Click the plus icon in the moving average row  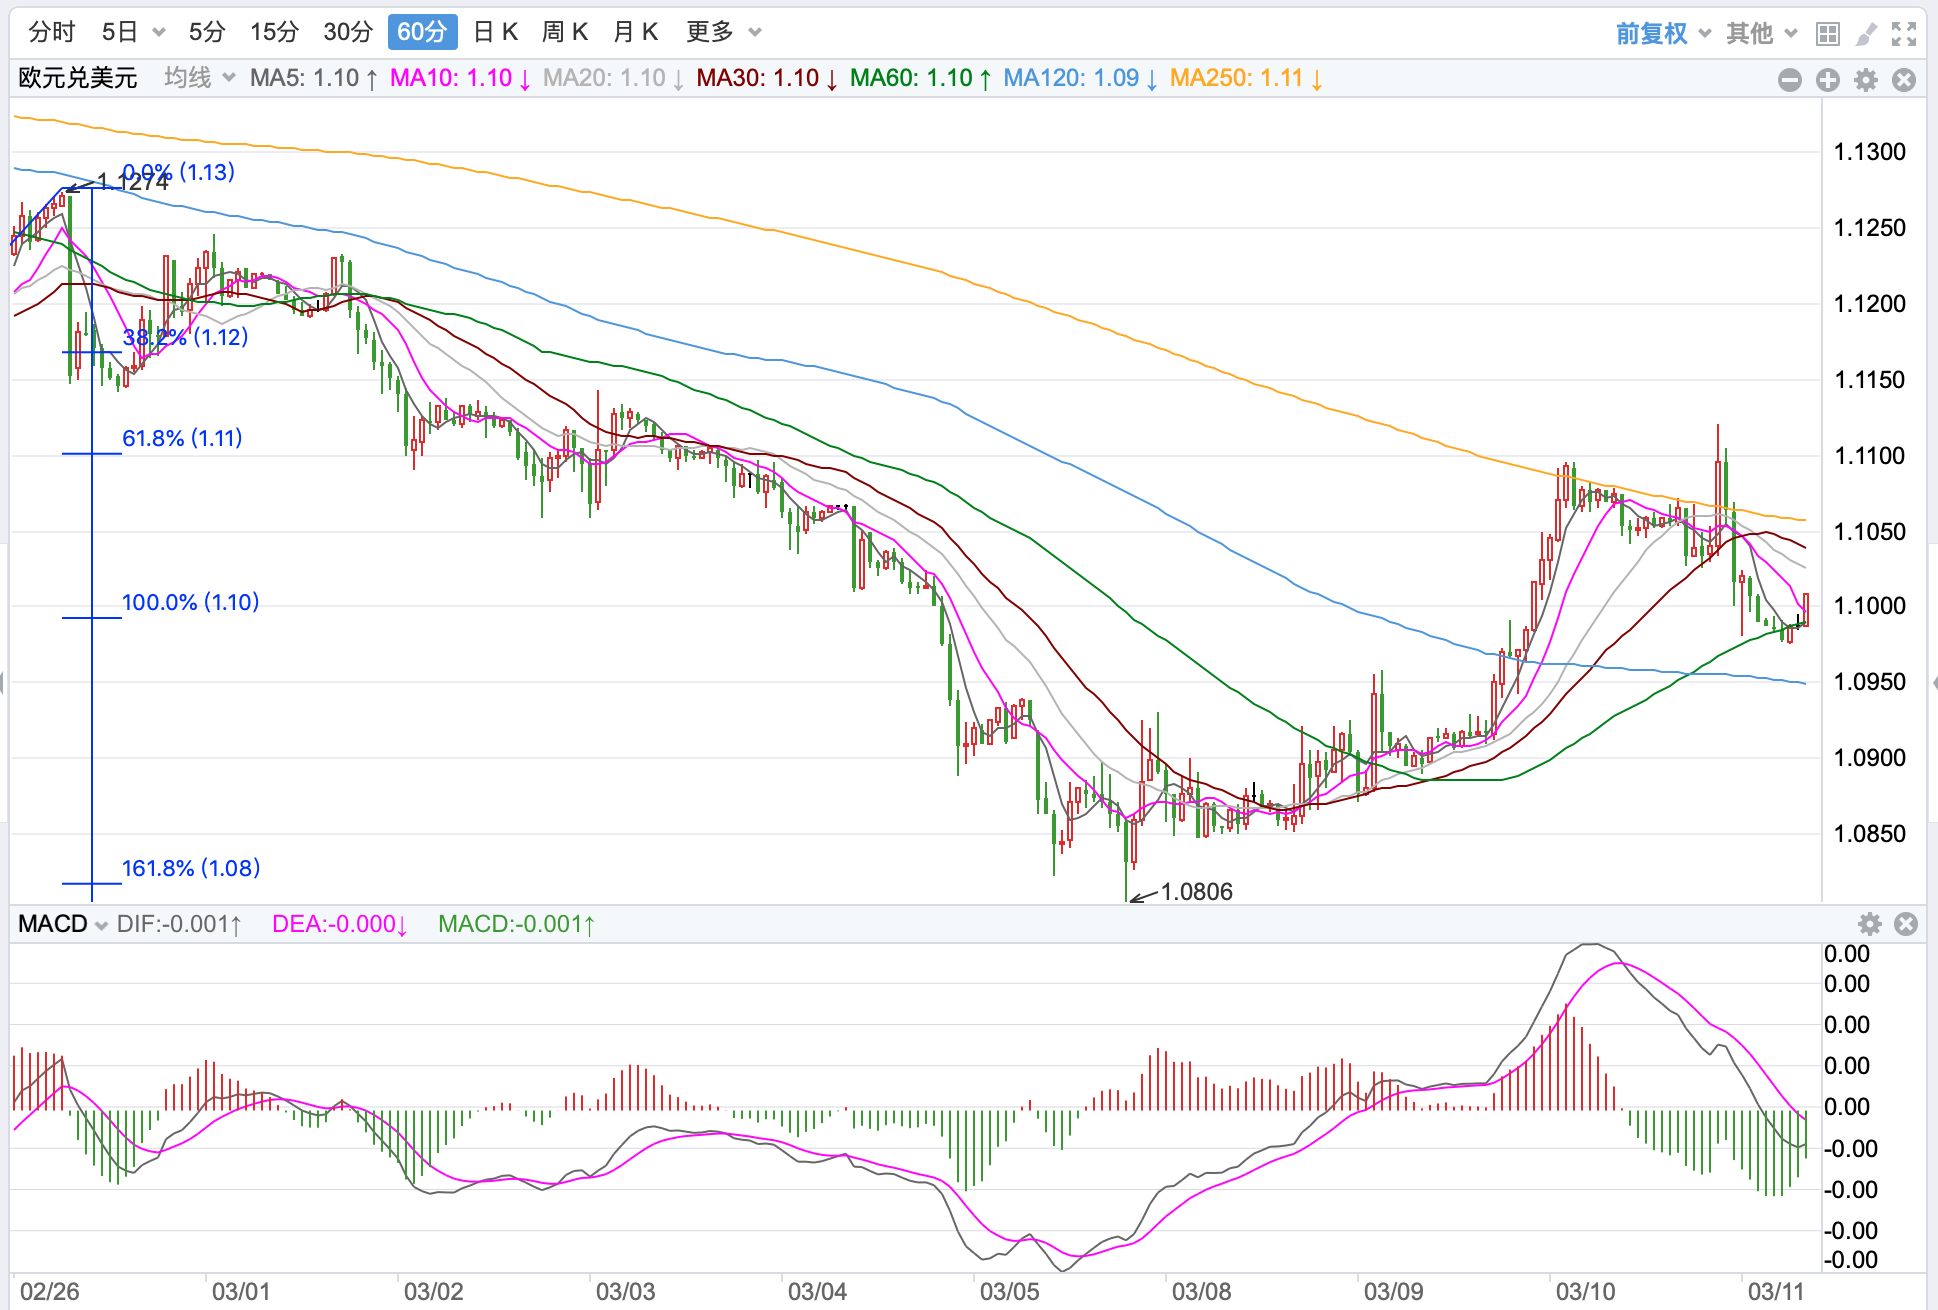[1828, 80]
